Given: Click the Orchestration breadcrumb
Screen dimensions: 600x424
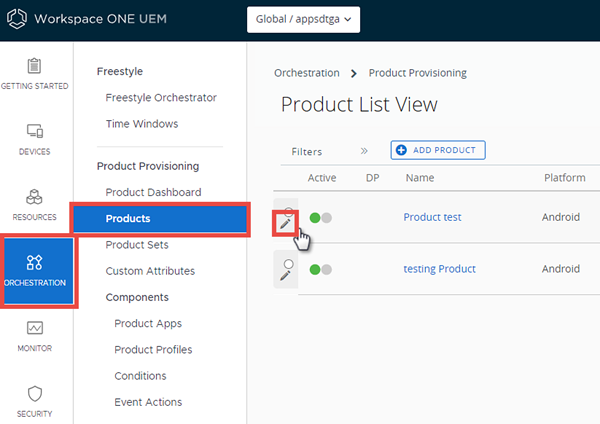Looking at the screenshot, I should point(307,73).
